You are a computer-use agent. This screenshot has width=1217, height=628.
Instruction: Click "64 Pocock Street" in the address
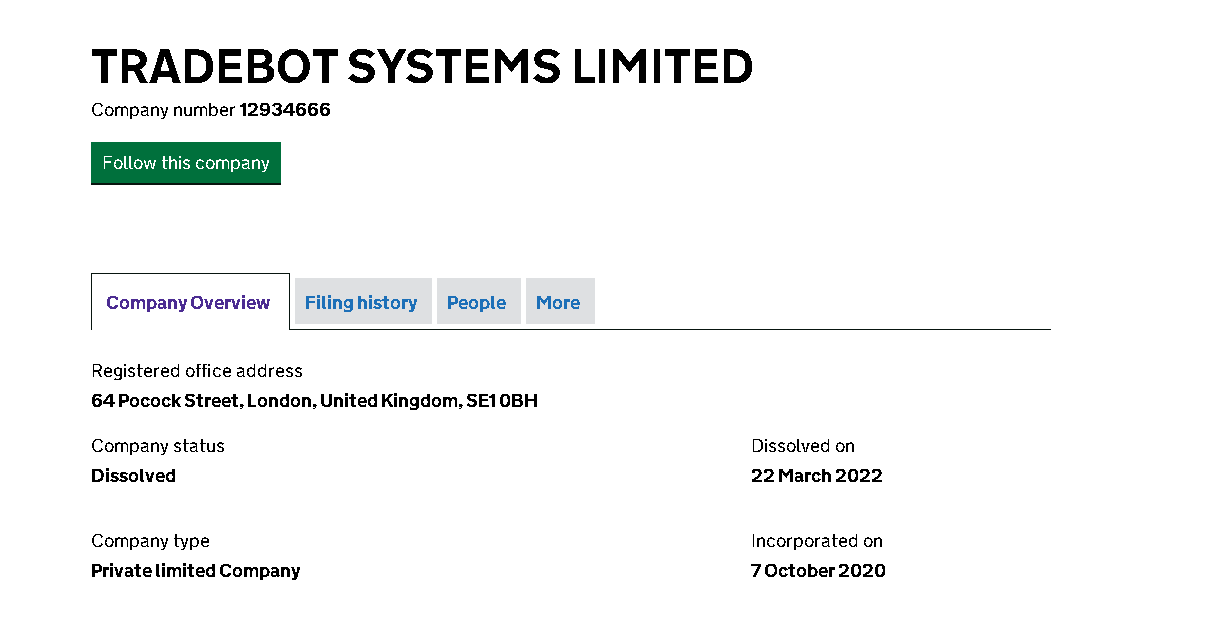click(x=165, y=401)
